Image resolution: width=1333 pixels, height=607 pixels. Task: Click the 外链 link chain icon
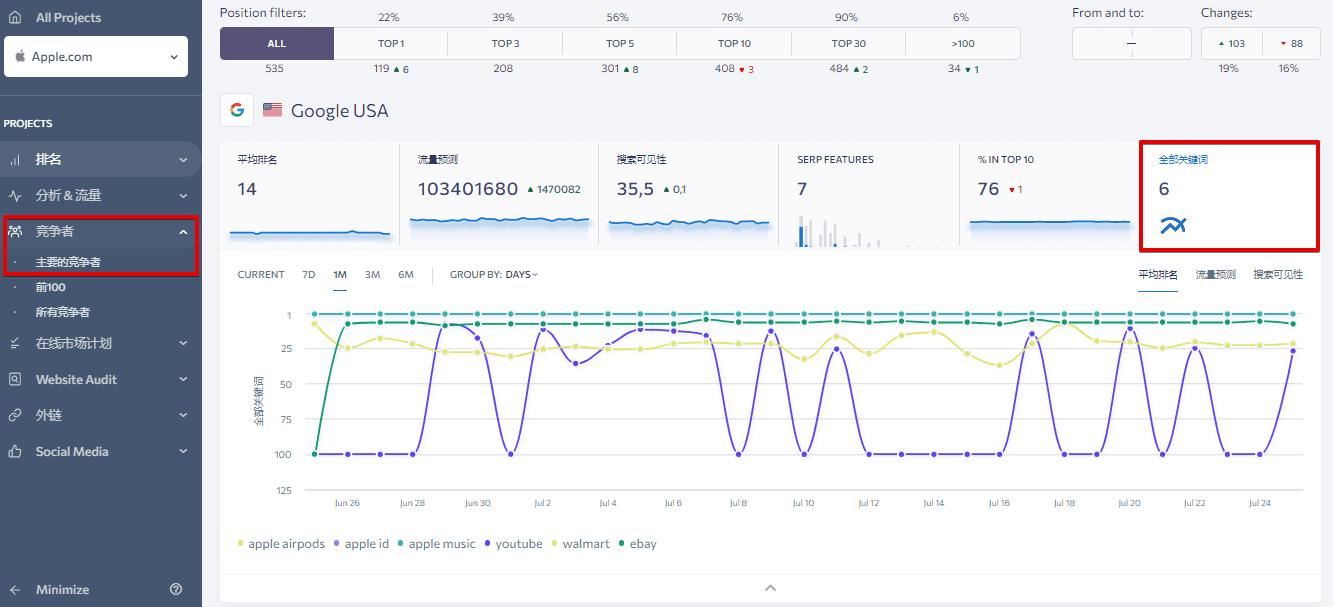tap(15, 415)
